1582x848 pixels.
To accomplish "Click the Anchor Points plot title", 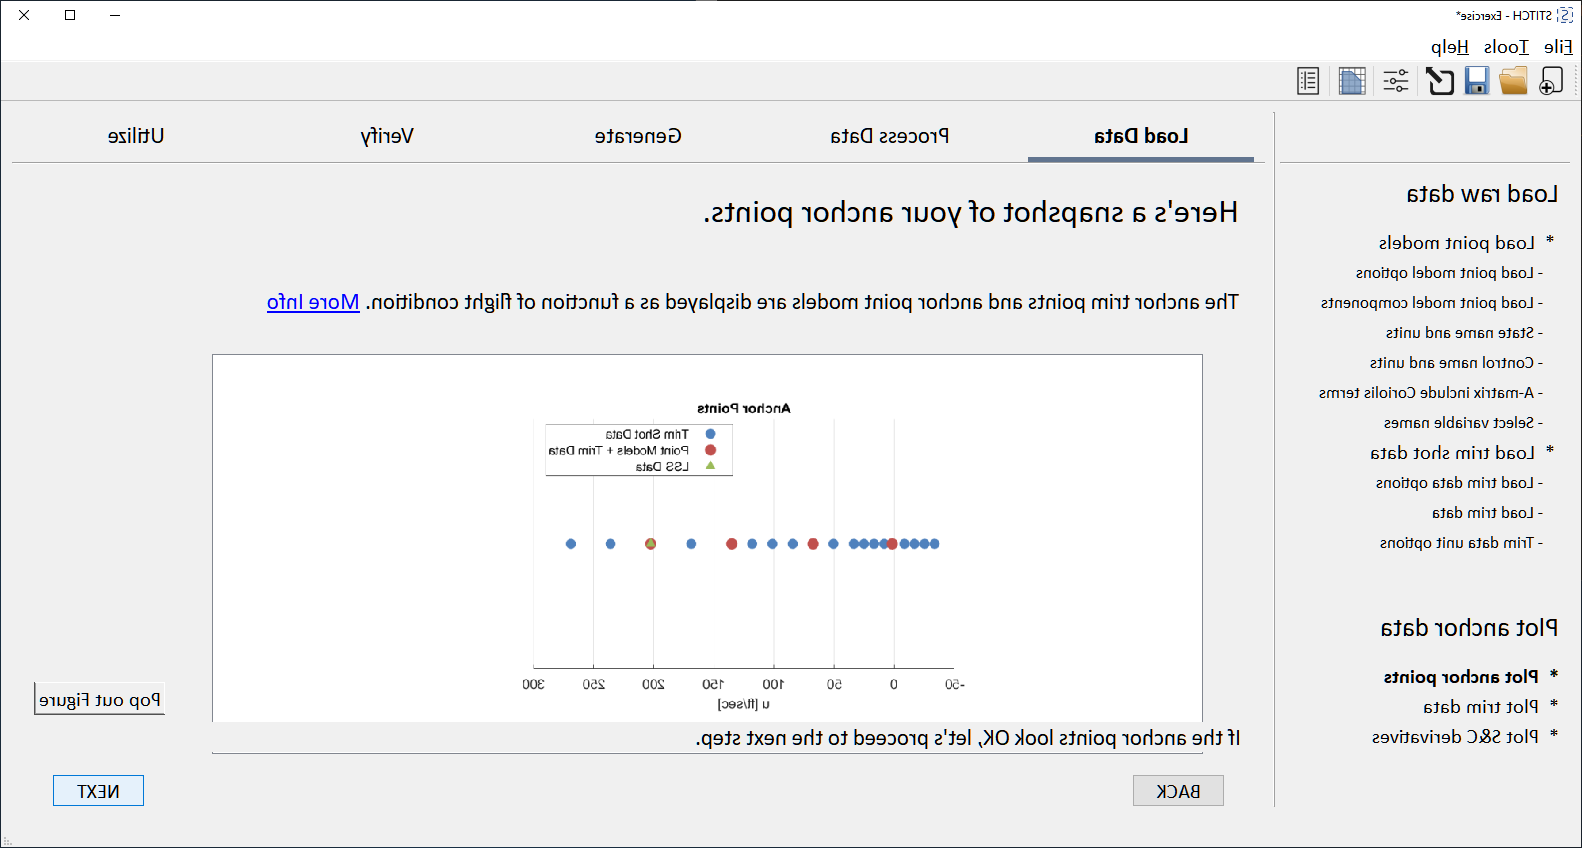I will coord(744,408).
